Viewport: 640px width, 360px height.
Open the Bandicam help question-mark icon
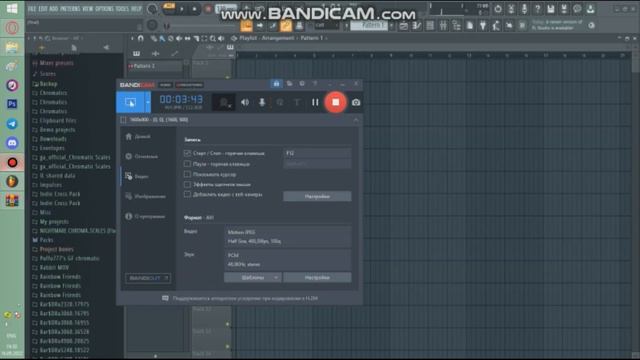tap(315, 84)
